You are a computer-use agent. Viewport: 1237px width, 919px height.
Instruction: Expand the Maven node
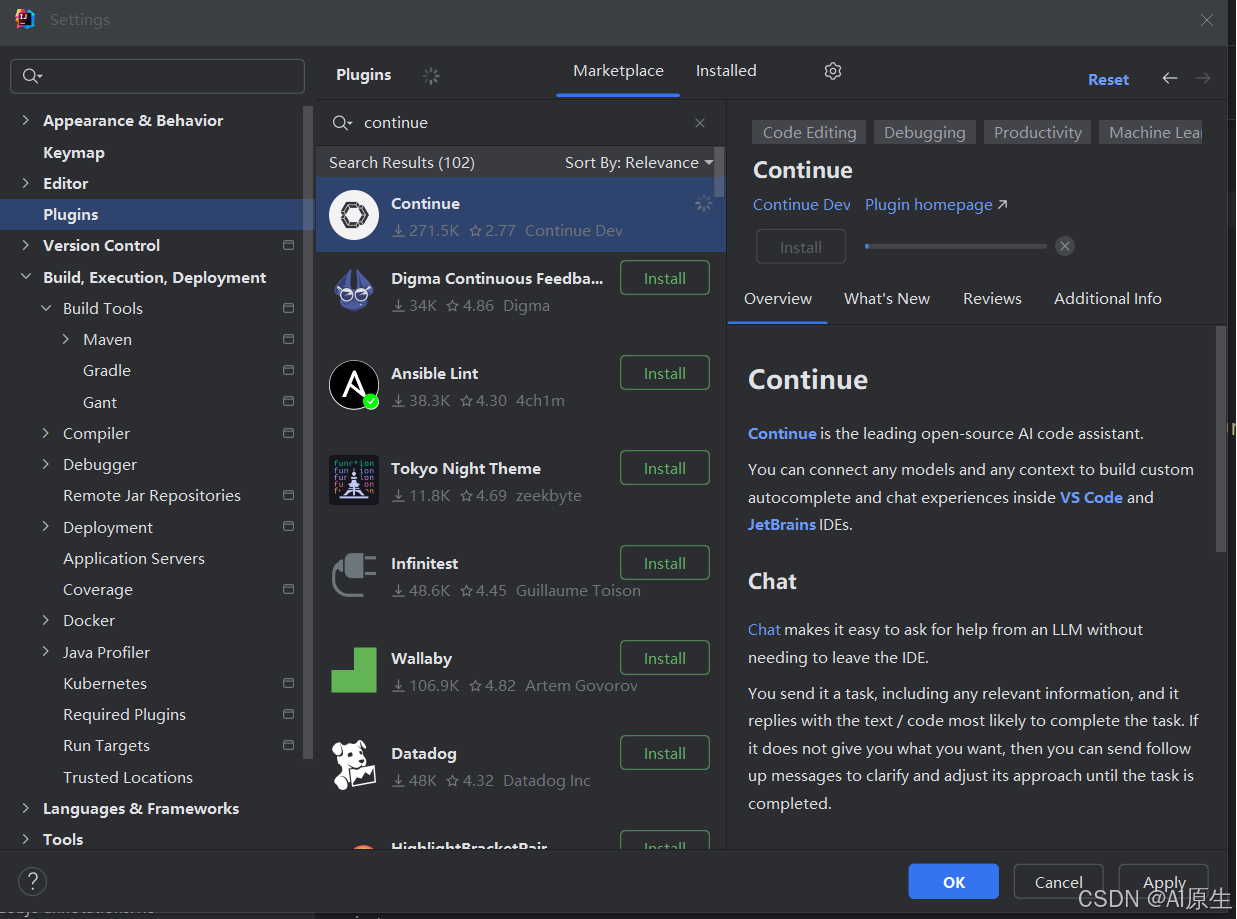point(66,340)
